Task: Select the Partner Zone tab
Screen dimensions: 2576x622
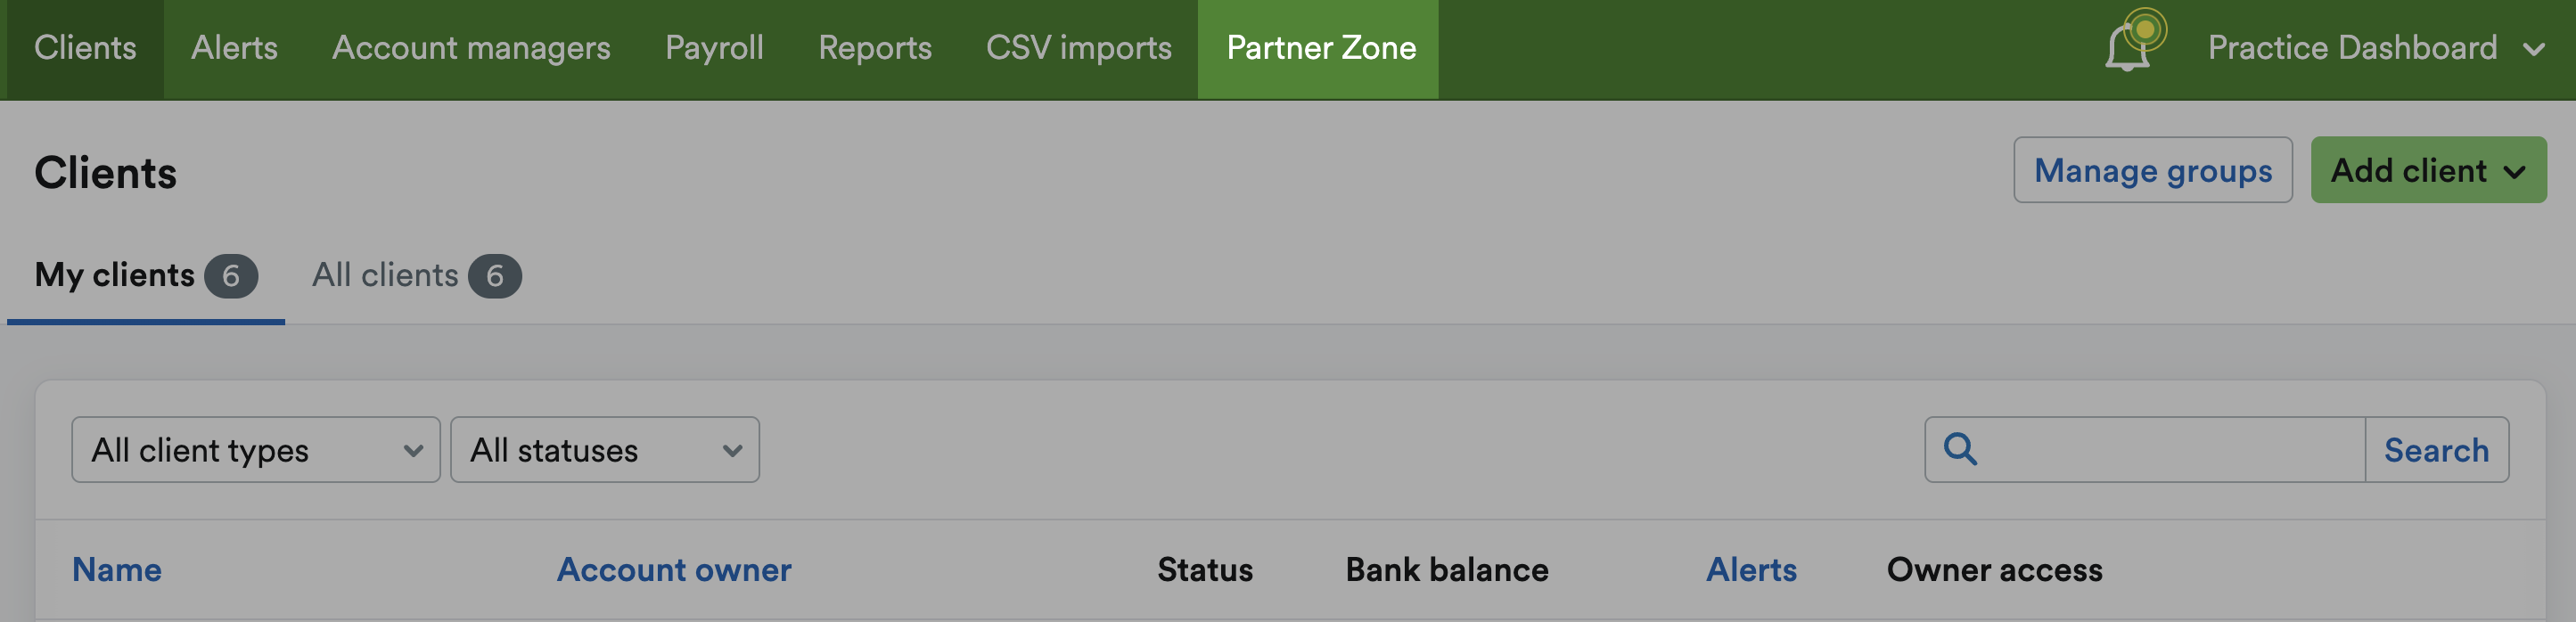Action: tap(1320, 48)
